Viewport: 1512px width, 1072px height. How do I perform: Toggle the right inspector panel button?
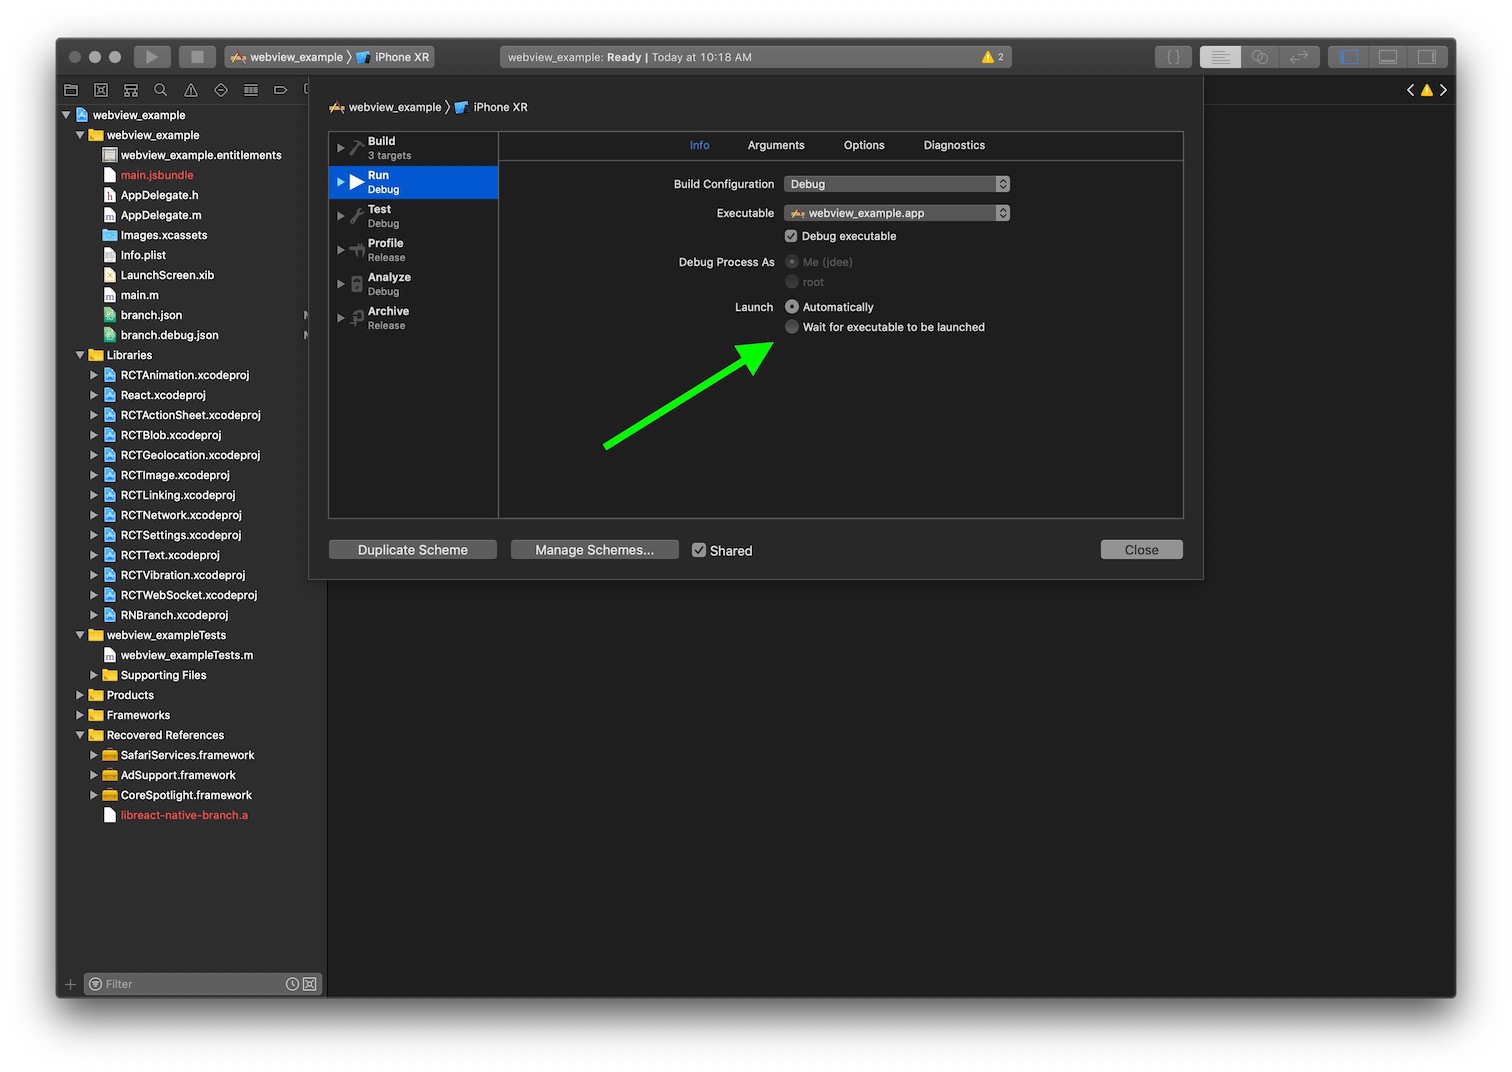tap(1427, 57)
